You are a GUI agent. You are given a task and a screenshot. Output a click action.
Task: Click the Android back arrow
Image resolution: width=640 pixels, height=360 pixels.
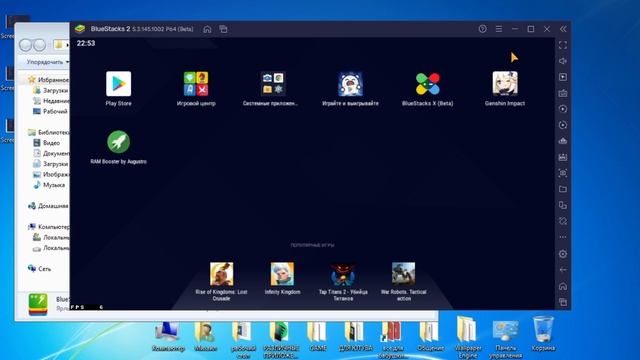point(563,270)
